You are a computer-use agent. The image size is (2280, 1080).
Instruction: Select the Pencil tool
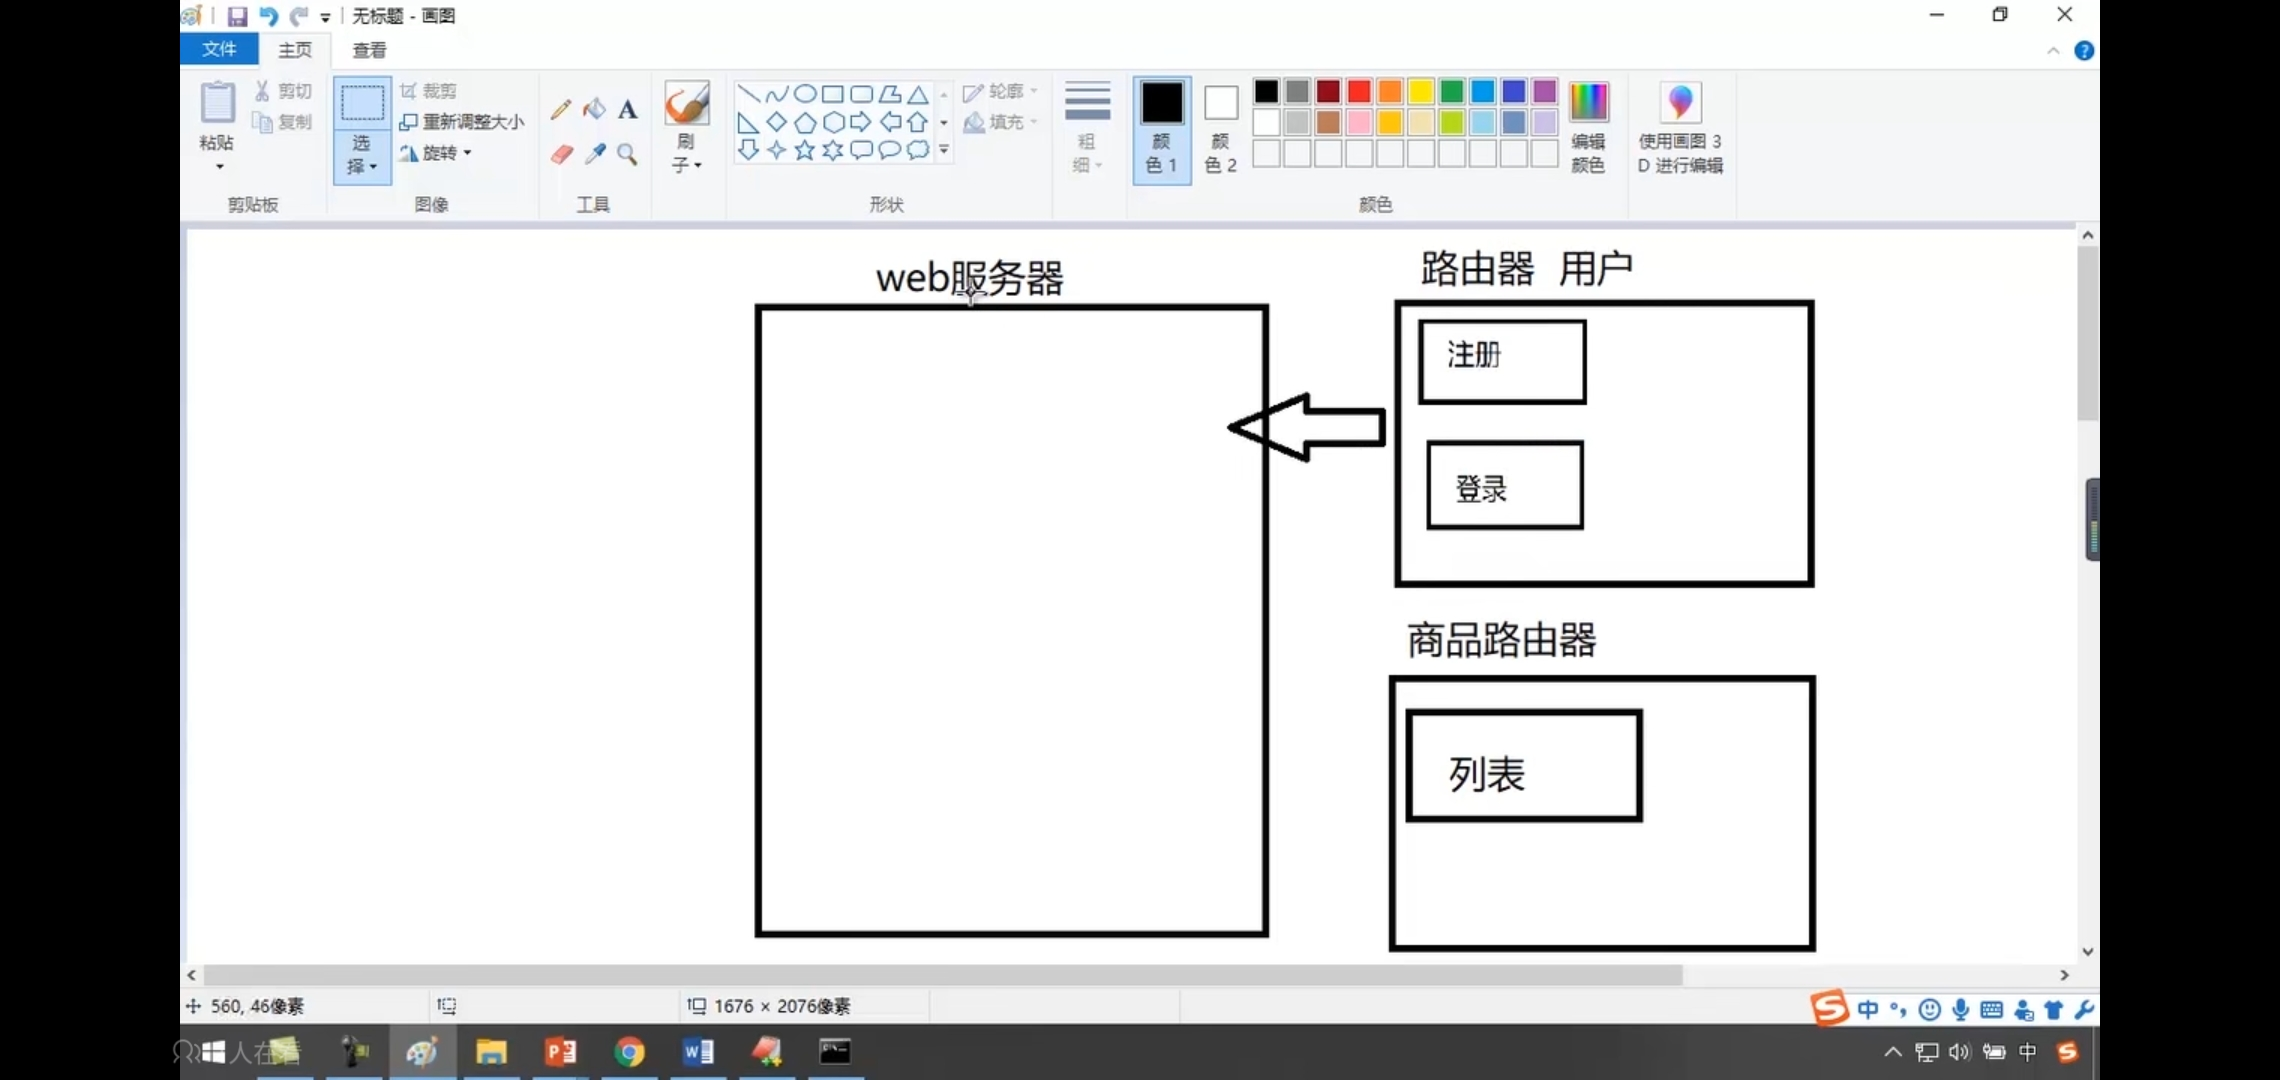tap(560, 109)
